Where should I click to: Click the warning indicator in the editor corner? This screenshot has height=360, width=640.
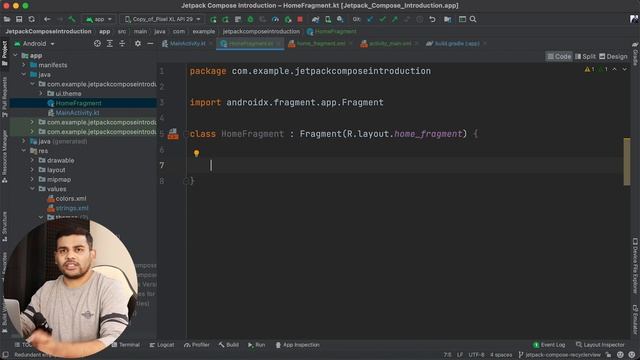pyautogui.click(x=589, y=69)
